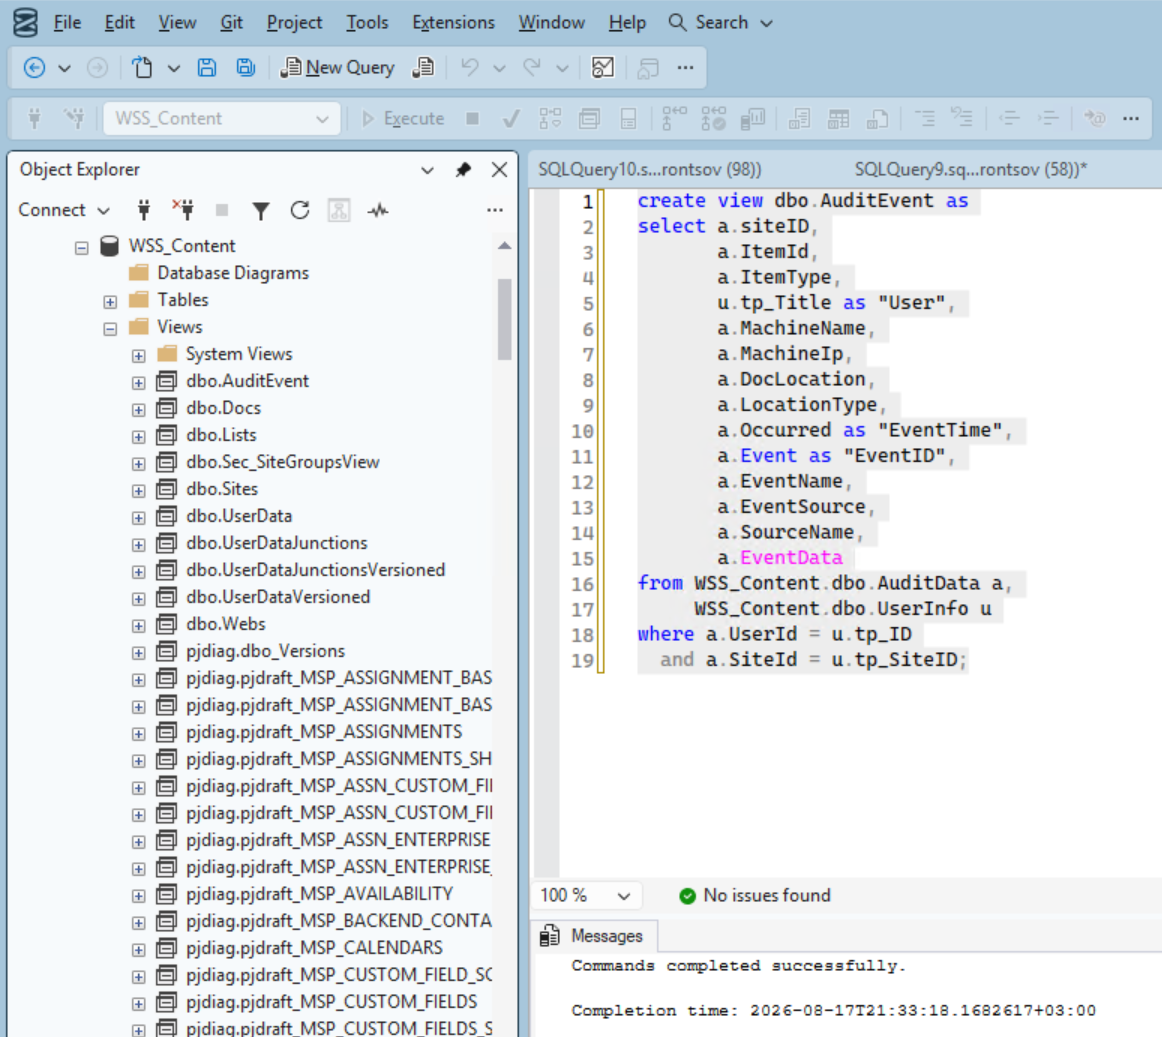
Task: Switch to SQLQuery10 tab
Action: click(649, 170)
